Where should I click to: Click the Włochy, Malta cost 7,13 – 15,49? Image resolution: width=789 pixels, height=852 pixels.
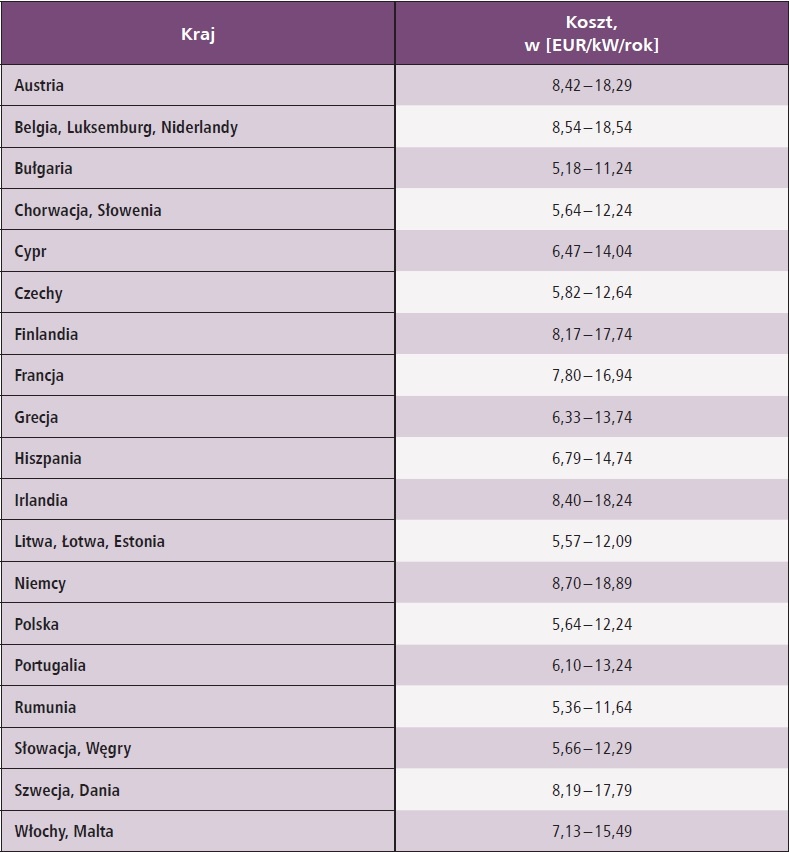592,831
